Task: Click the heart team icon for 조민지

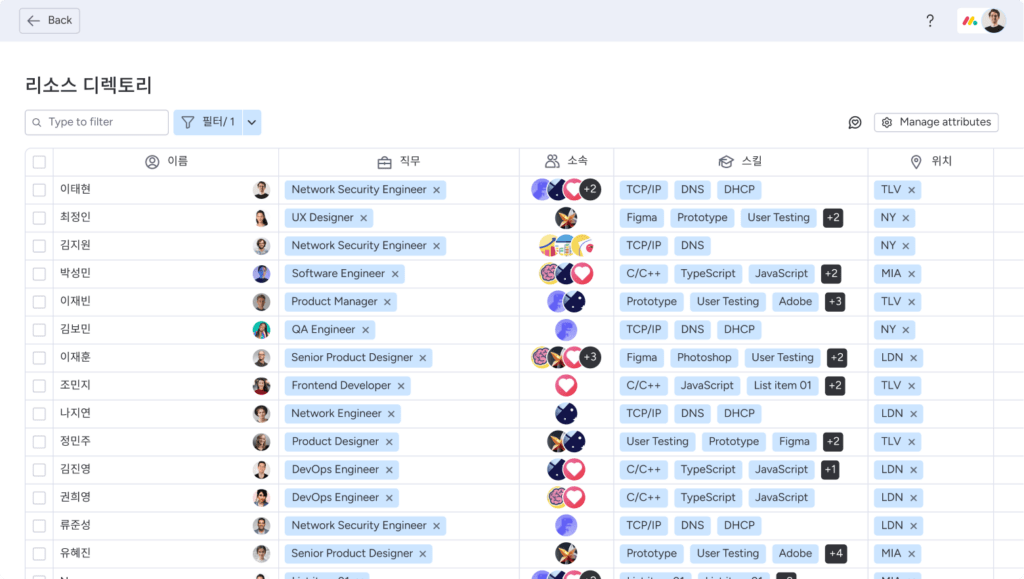Action: pyautogui.click(x=566, y=386)
